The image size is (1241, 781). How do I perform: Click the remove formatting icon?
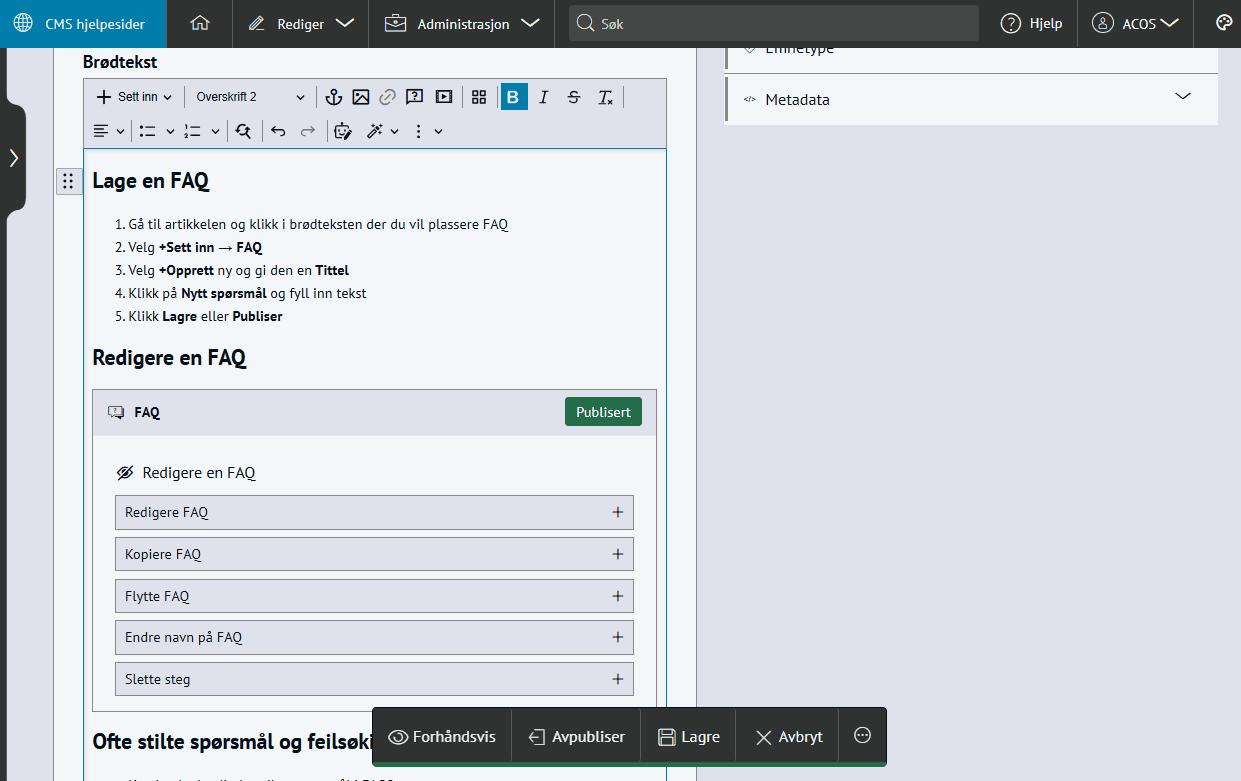(605, 97)
